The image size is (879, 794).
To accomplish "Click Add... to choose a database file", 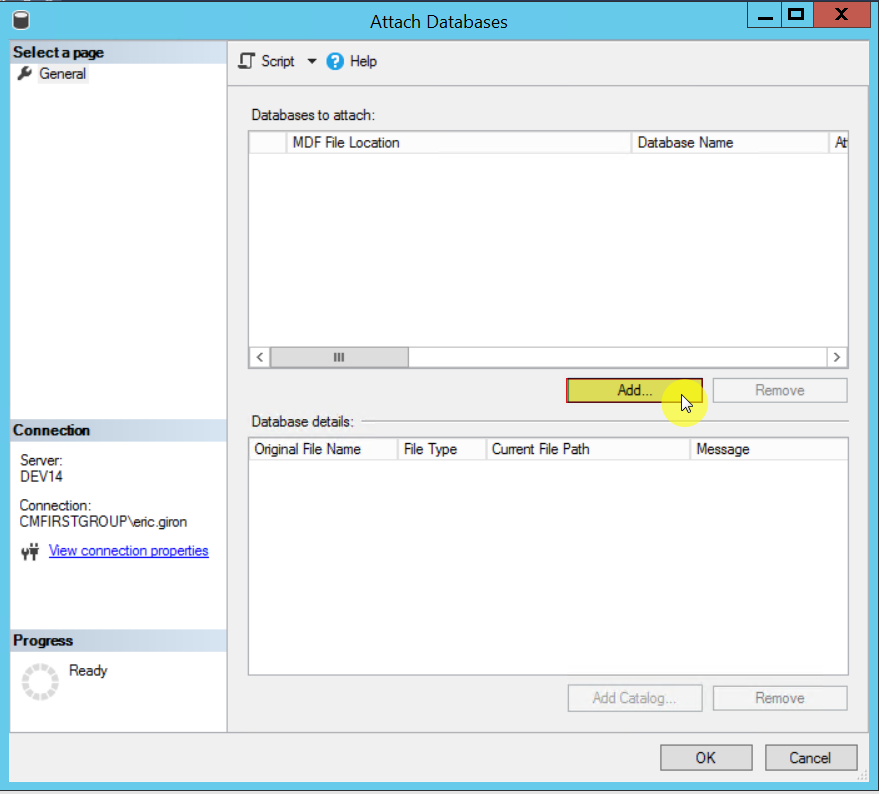I will [634, 390].
